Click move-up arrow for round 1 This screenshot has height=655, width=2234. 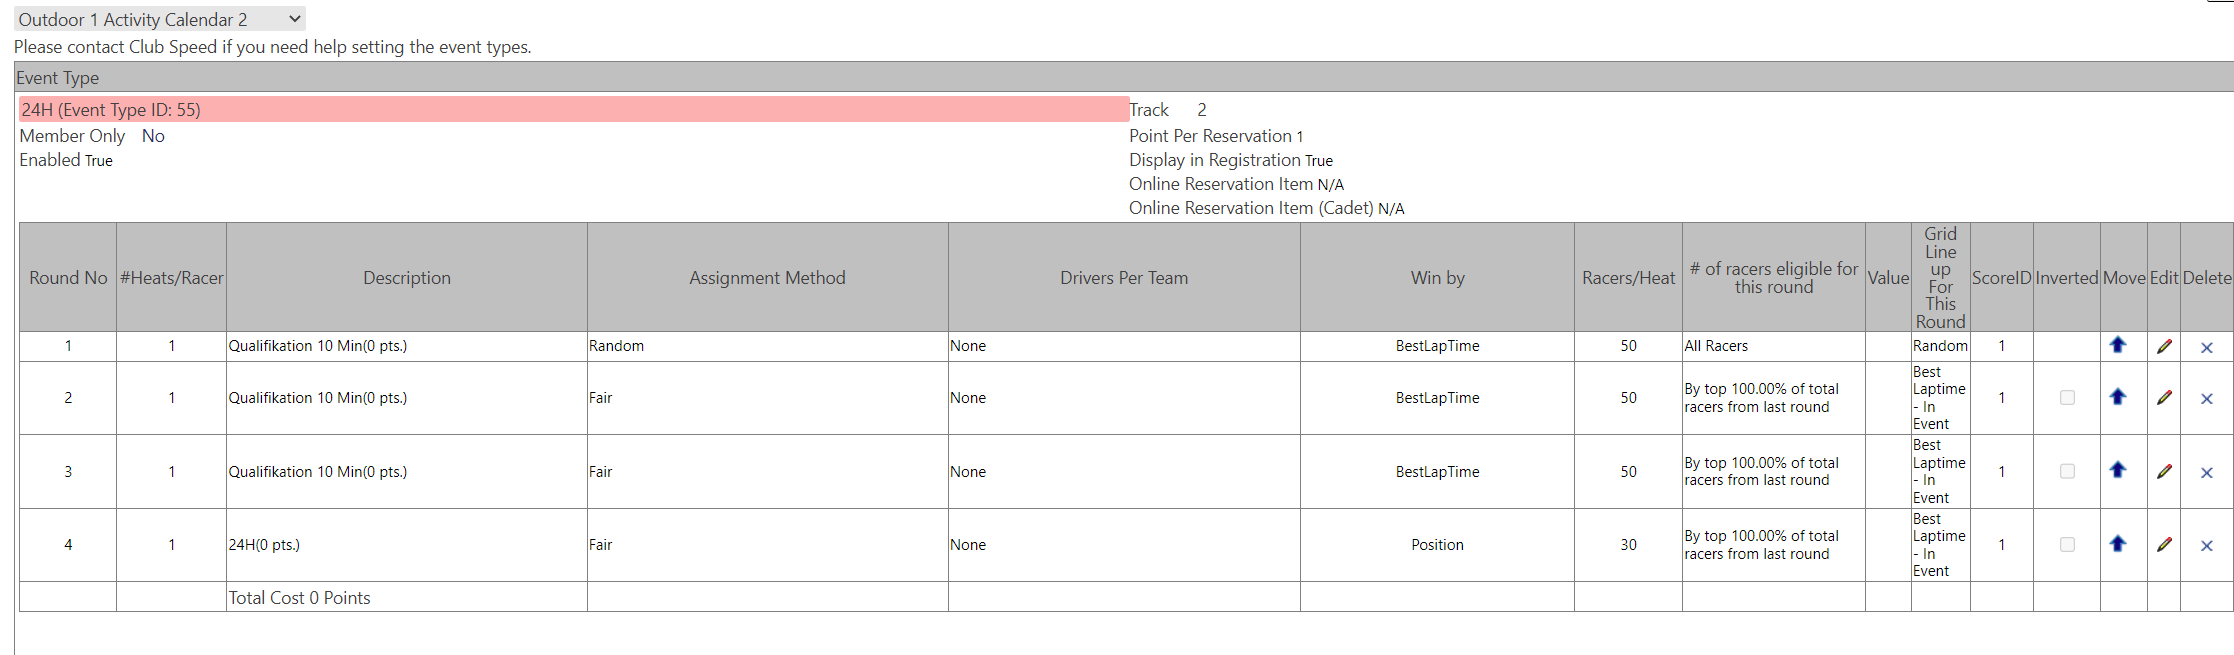click(2117, 345)
